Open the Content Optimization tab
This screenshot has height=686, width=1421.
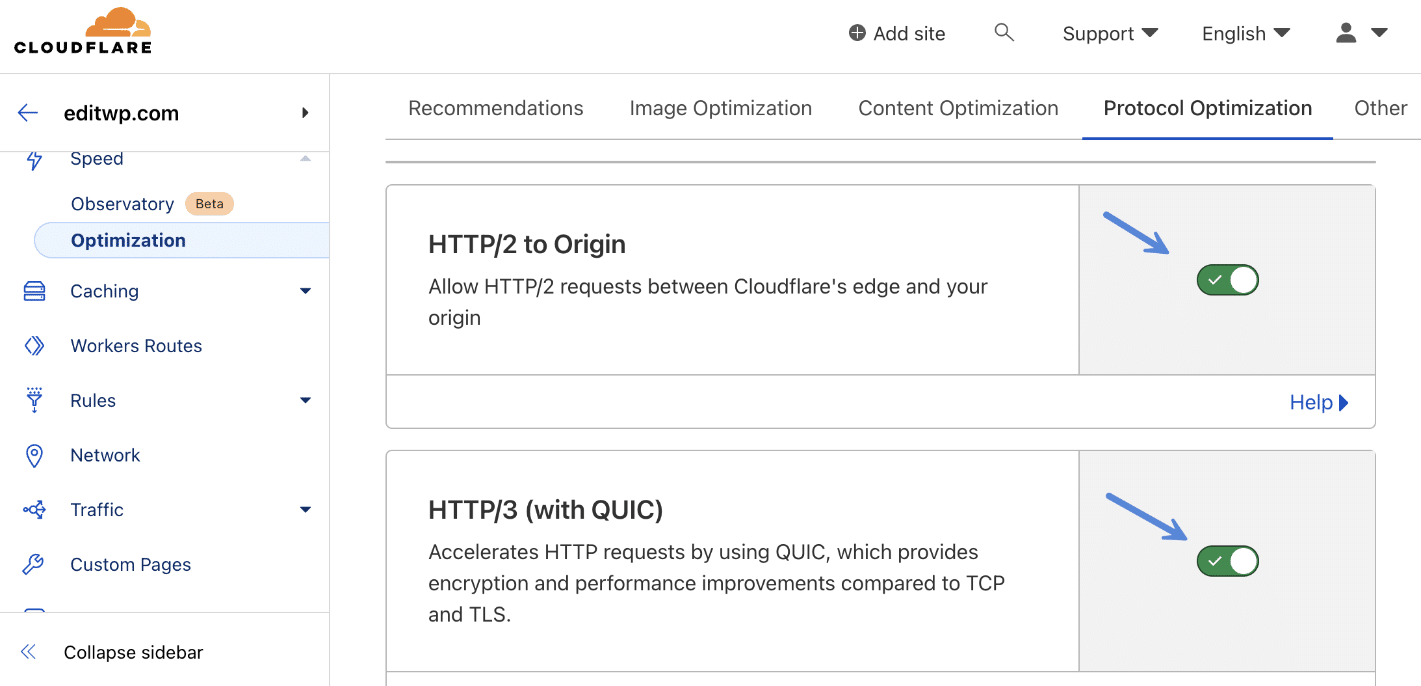coord(957,108)
